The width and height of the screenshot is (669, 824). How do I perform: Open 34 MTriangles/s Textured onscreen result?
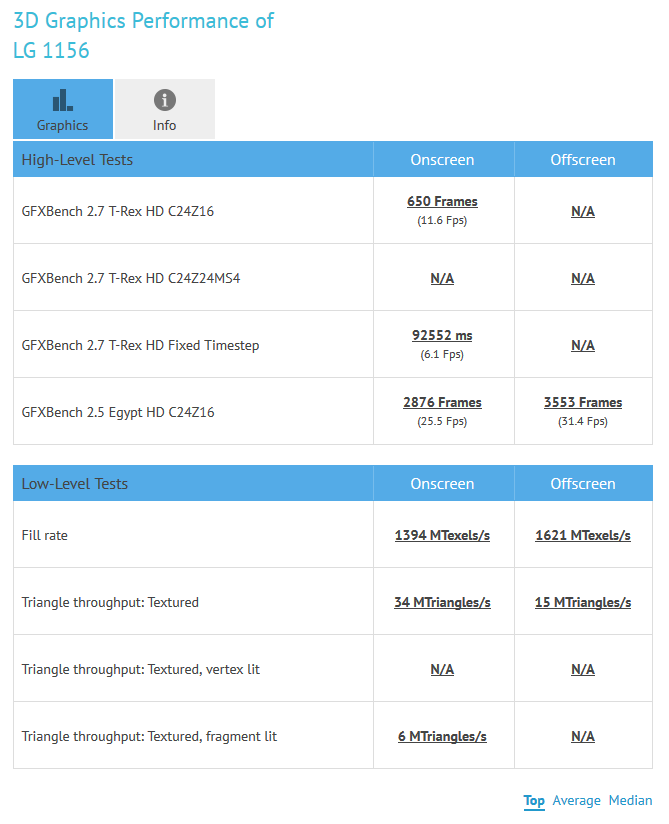(x=442, y=602)
